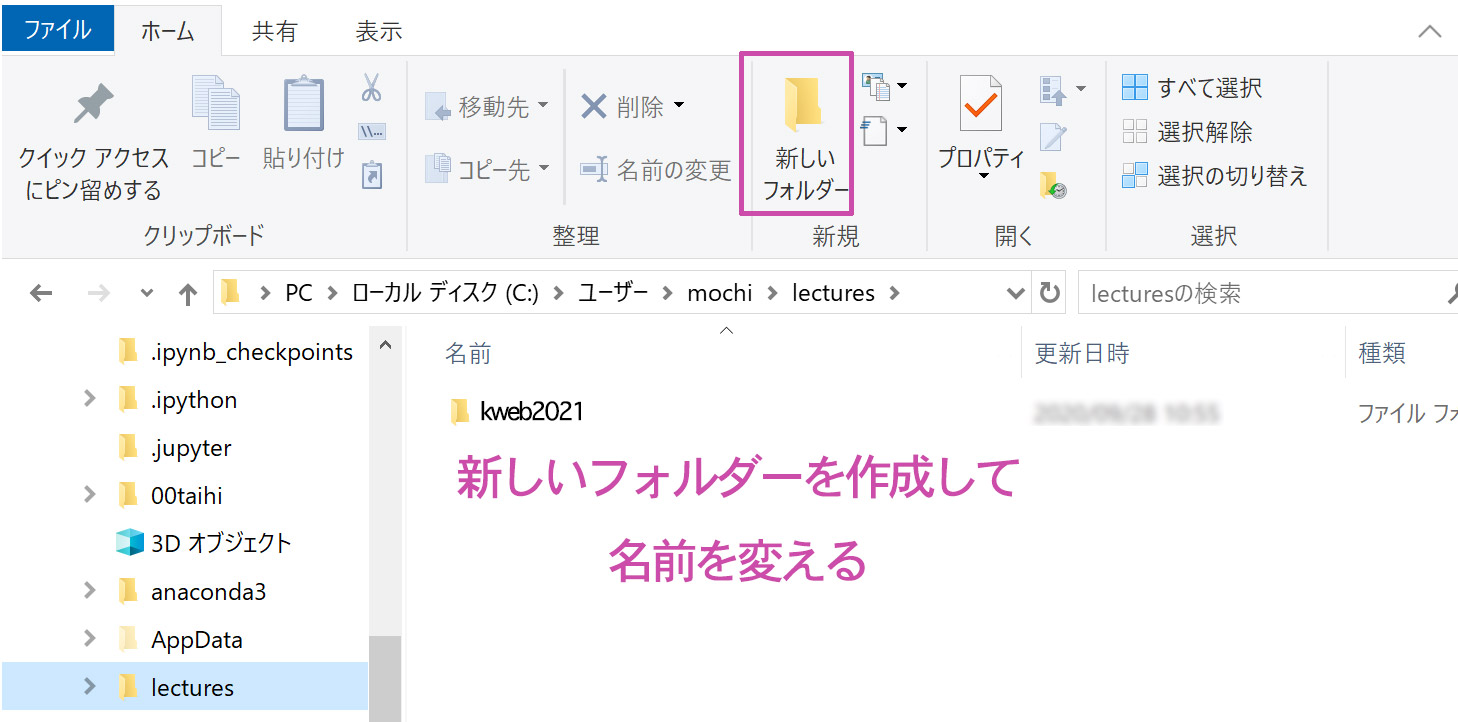Click Select all (すべて選択)
The width and height of the screenshot is (1458, 722).
[x=1191, y=88]
